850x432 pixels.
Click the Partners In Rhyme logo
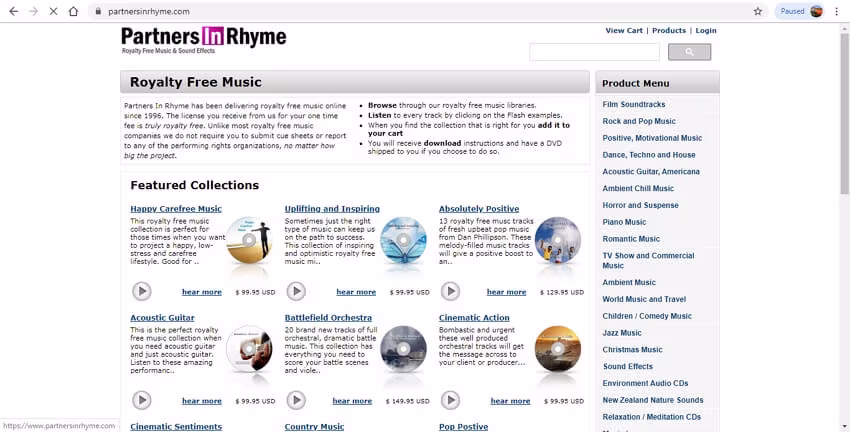click(x=203, y=40)
